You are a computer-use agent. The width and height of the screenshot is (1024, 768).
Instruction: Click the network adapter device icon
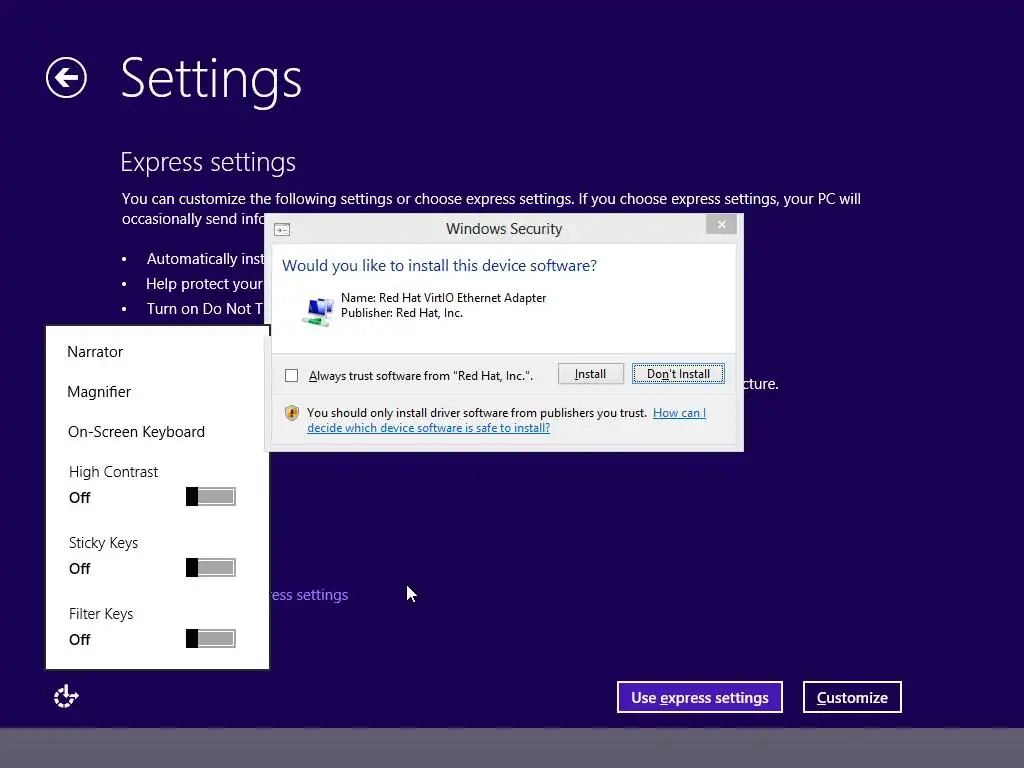[x=318, y=312]
